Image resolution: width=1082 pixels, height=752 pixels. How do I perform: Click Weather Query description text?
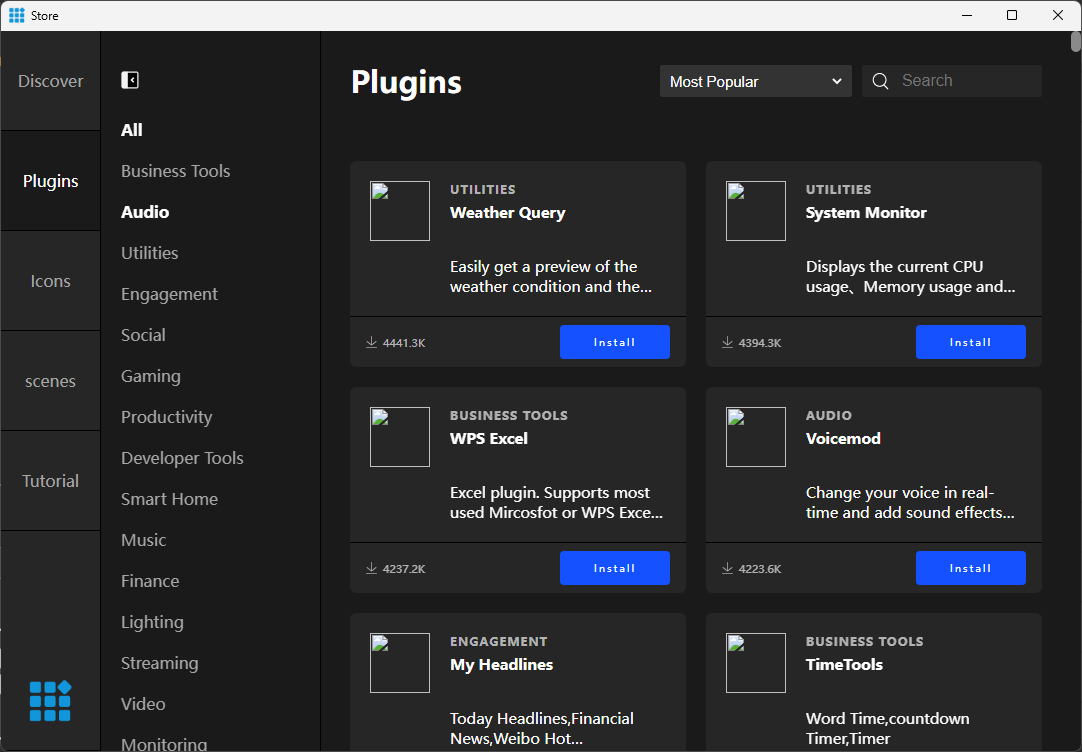point(551,277)
